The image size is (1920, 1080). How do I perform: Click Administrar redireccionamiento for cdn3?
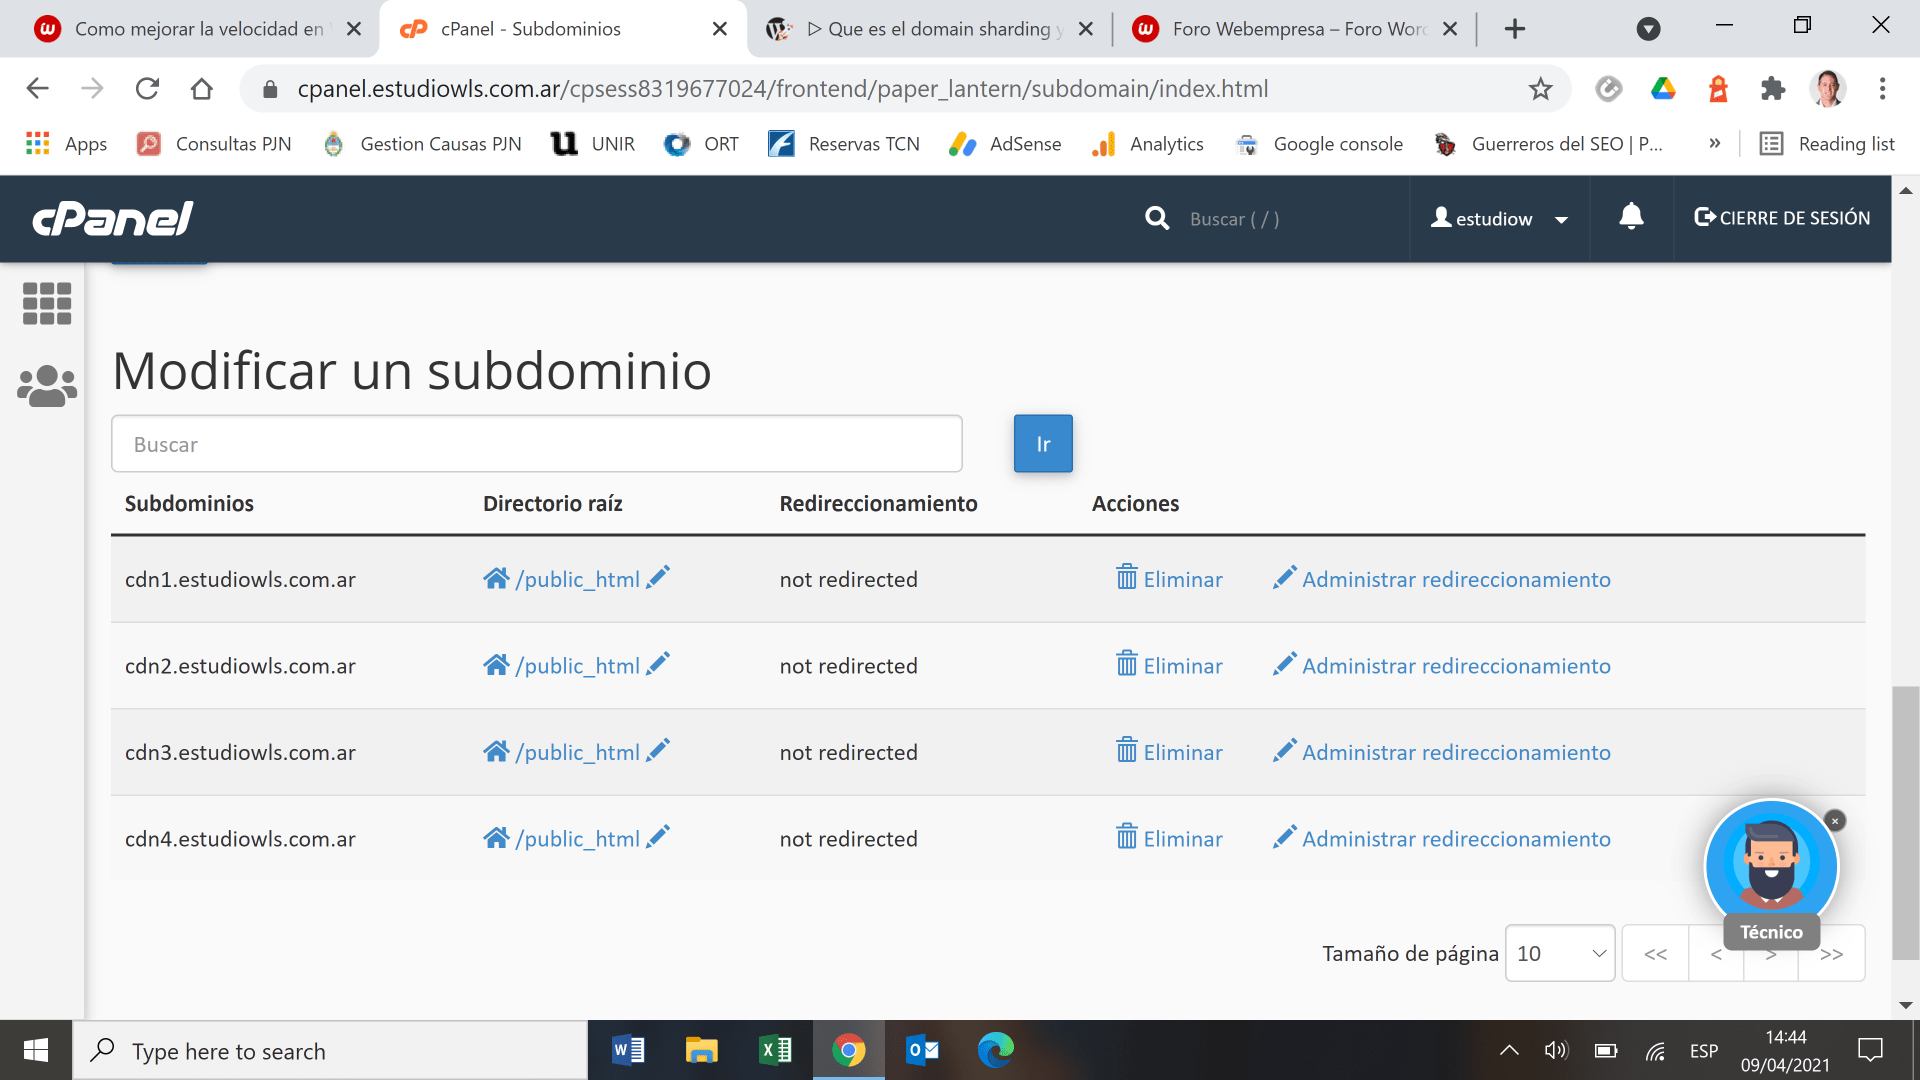tap(1456, 752)
